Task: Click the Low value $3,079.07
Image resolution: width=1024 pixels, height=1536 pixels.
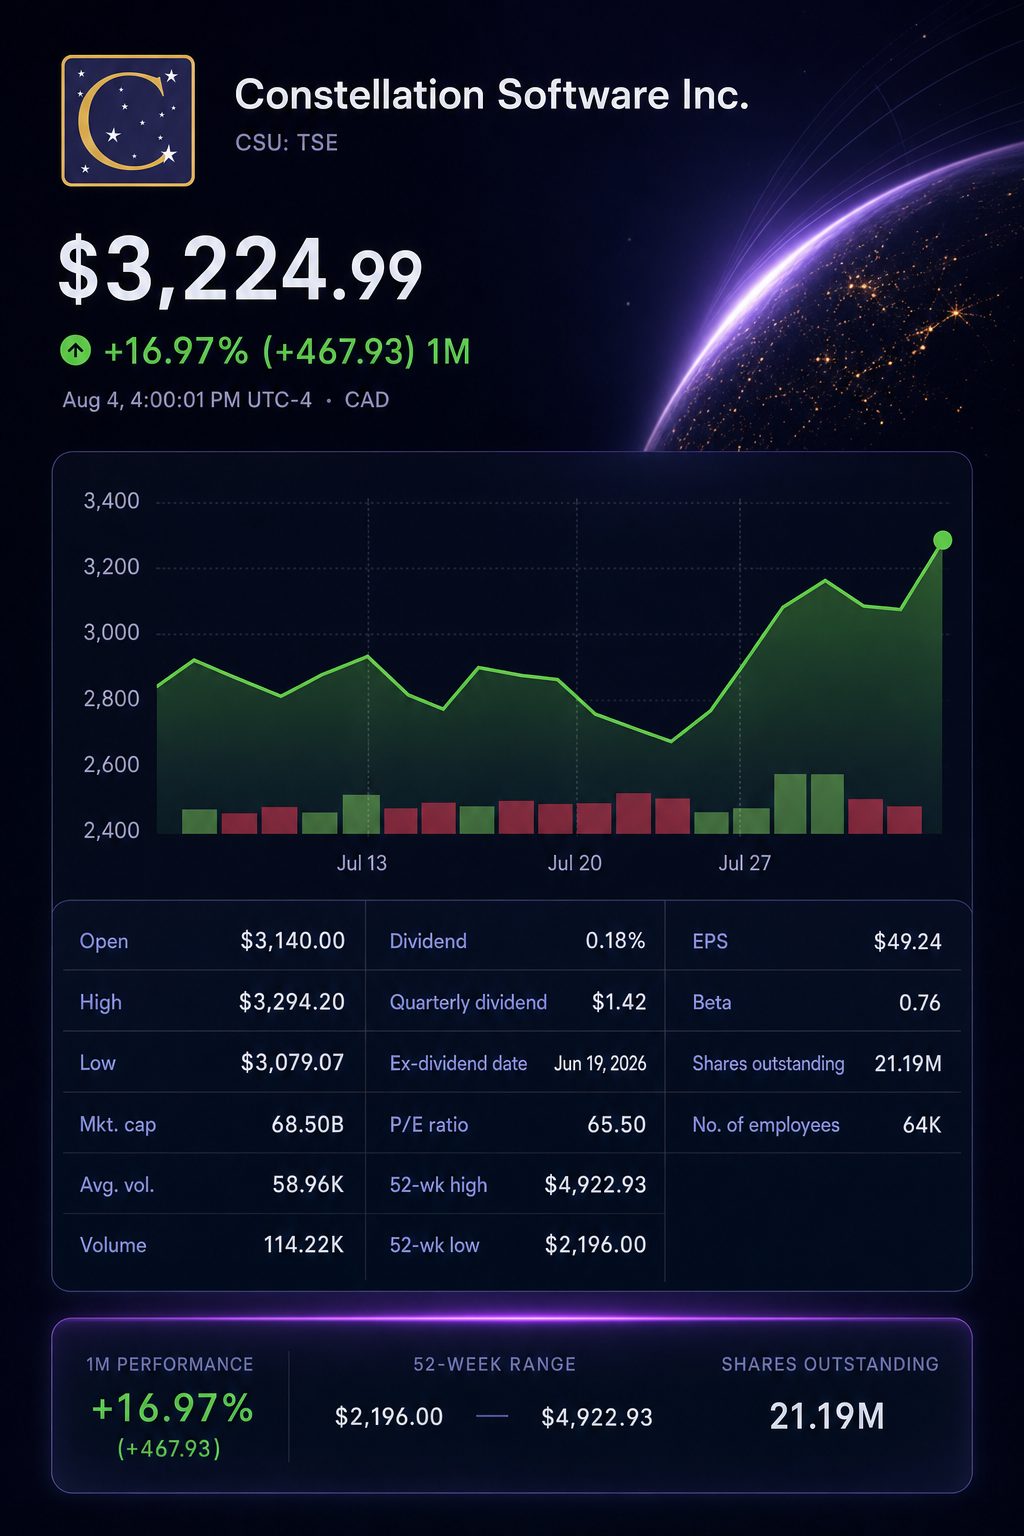Action: [292, 1063]
